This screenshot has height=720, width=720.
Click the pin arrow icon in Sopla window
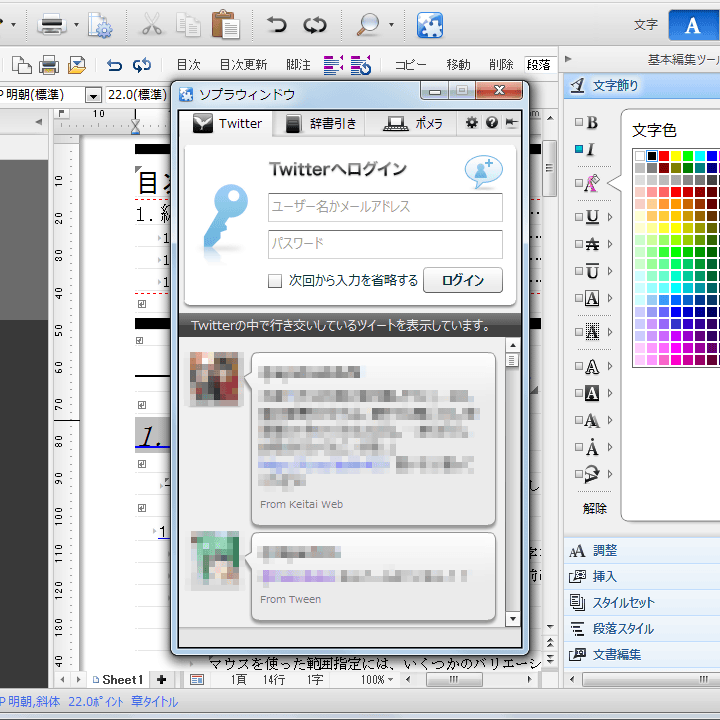click(x=511, y=123)
